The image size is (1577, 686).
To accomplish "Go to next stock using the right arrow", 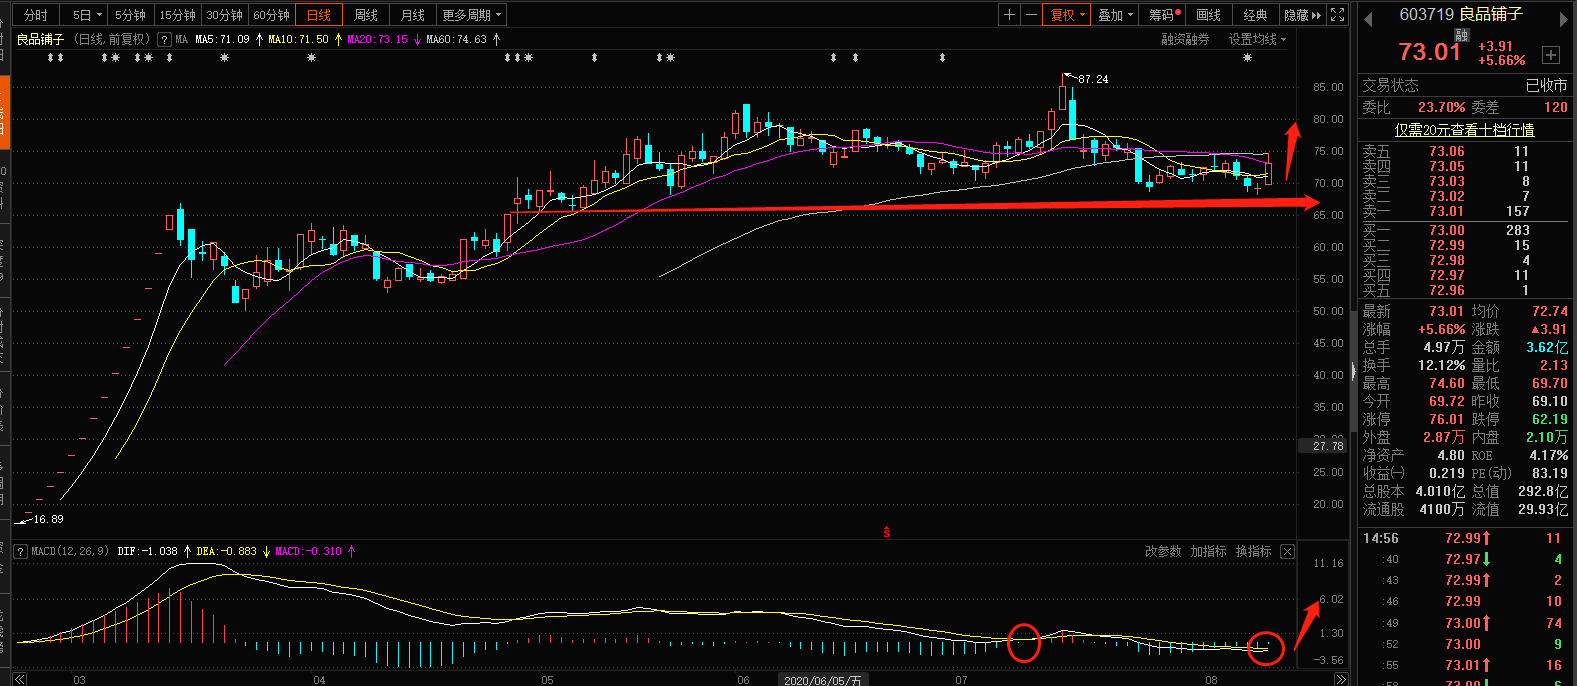I will (1564, 19).
